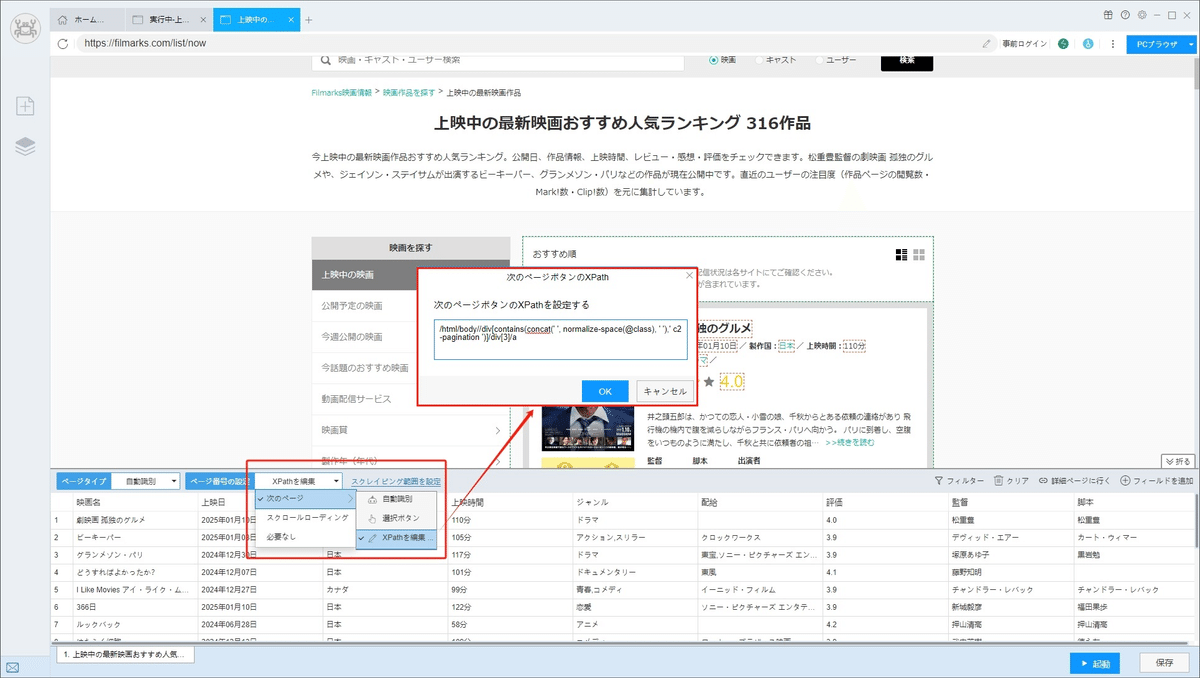Open the settings gear icon in the title bar
The width and height of the screenshot is (1200, 678).
click(1141, 15)
